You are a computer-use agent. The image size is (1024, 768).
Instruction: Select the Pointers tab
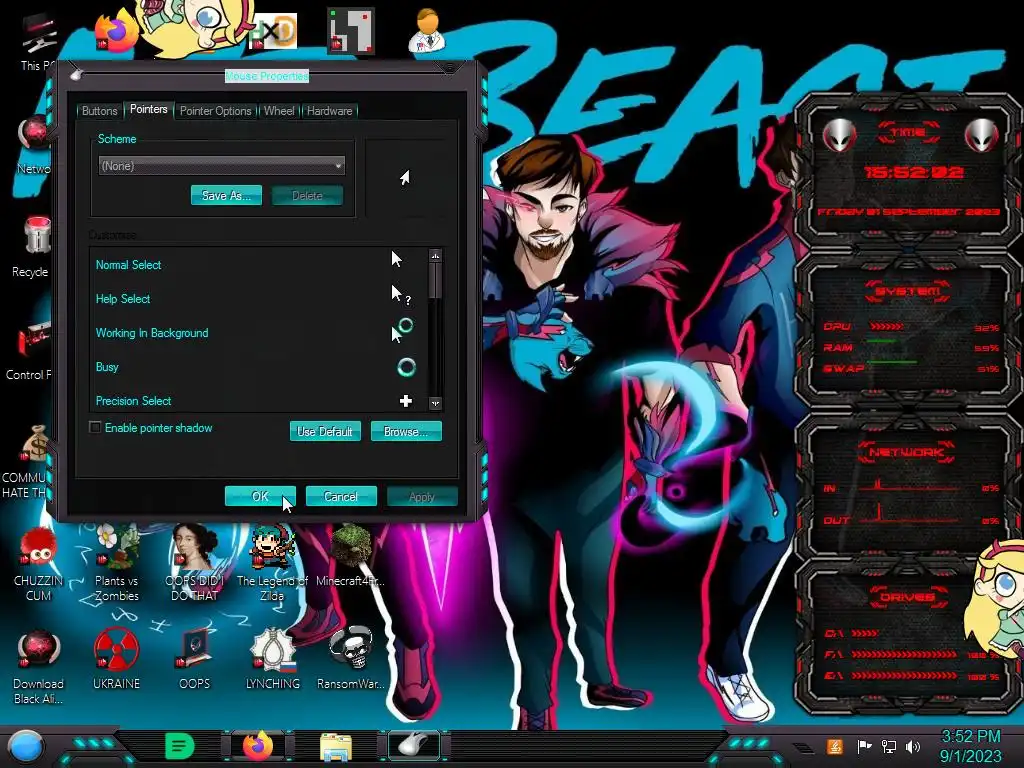(148, 110)
